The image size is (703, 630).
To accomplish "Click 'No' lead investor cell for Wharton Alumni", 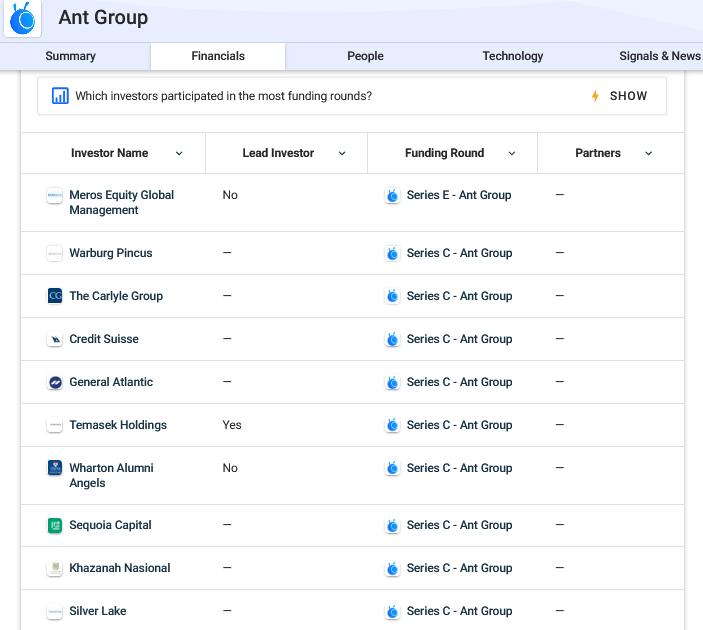I will (230, 468).
